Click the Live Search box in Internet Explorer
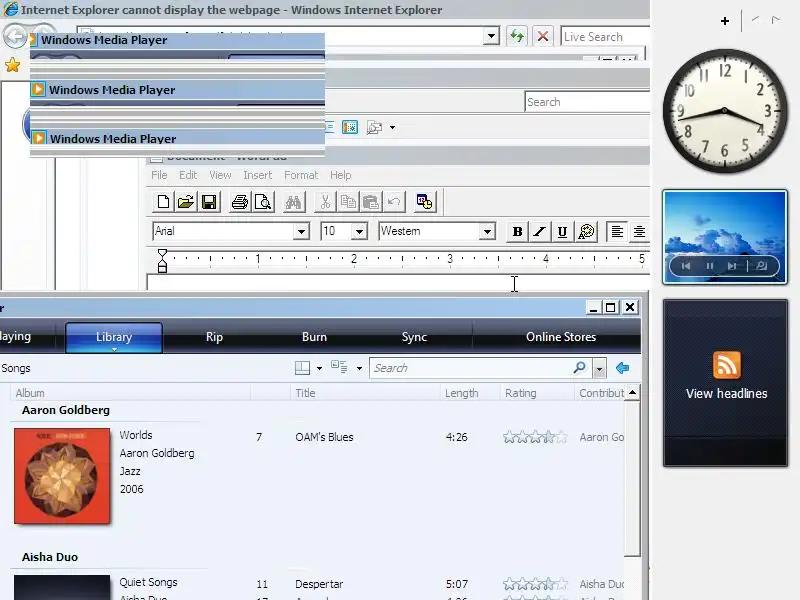Image resolution: width=800 pixels, height=600 pixels. 605,37
